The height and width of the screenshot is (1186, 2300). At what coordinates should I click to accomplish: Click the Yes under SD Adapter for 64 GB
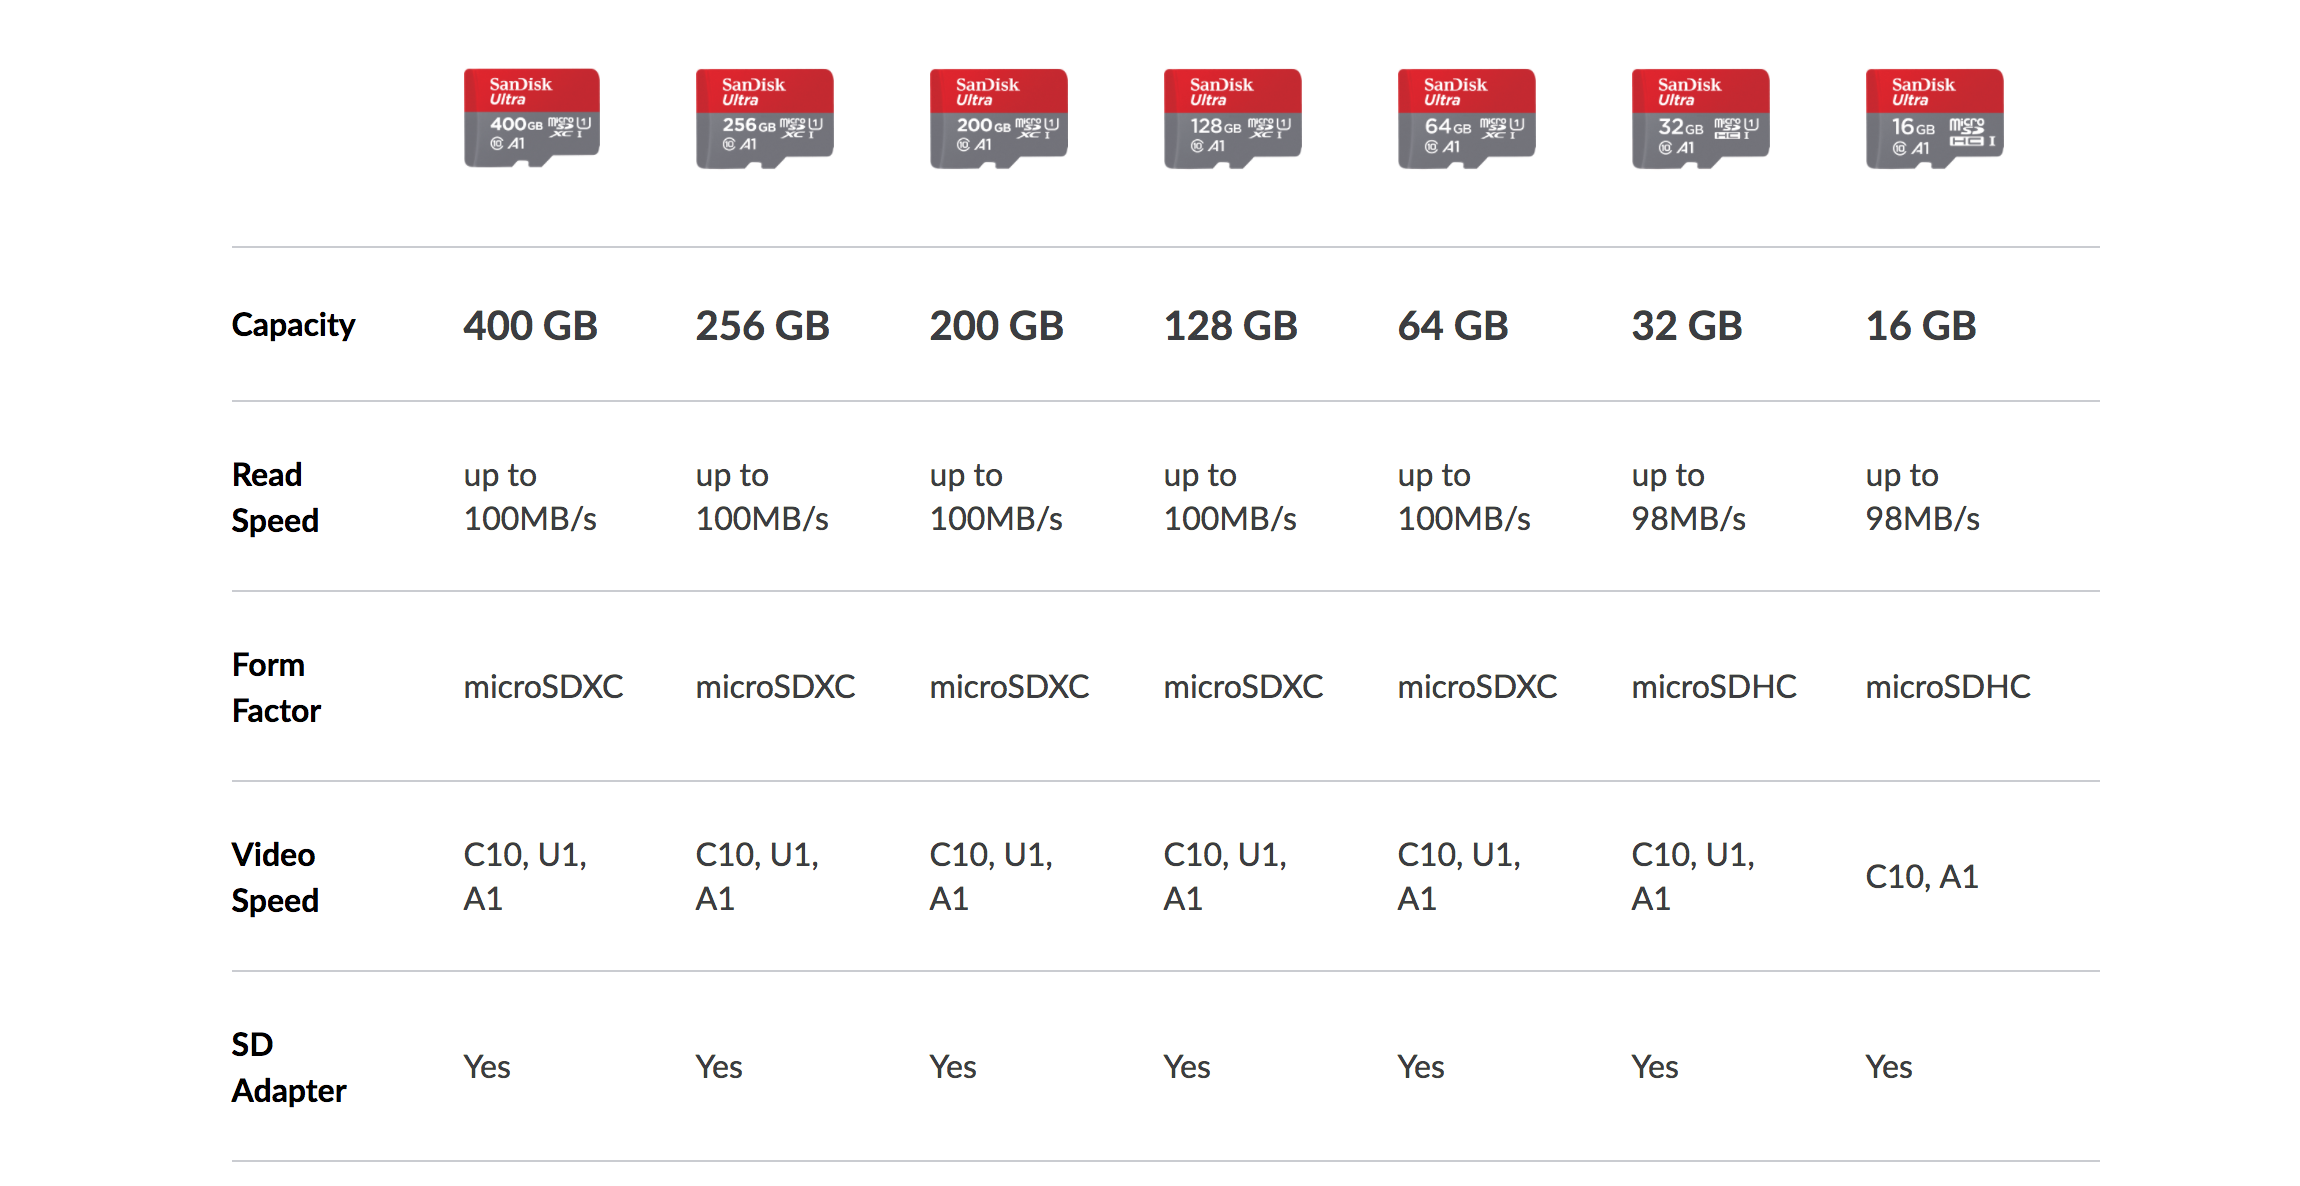coord(1421,1067)
